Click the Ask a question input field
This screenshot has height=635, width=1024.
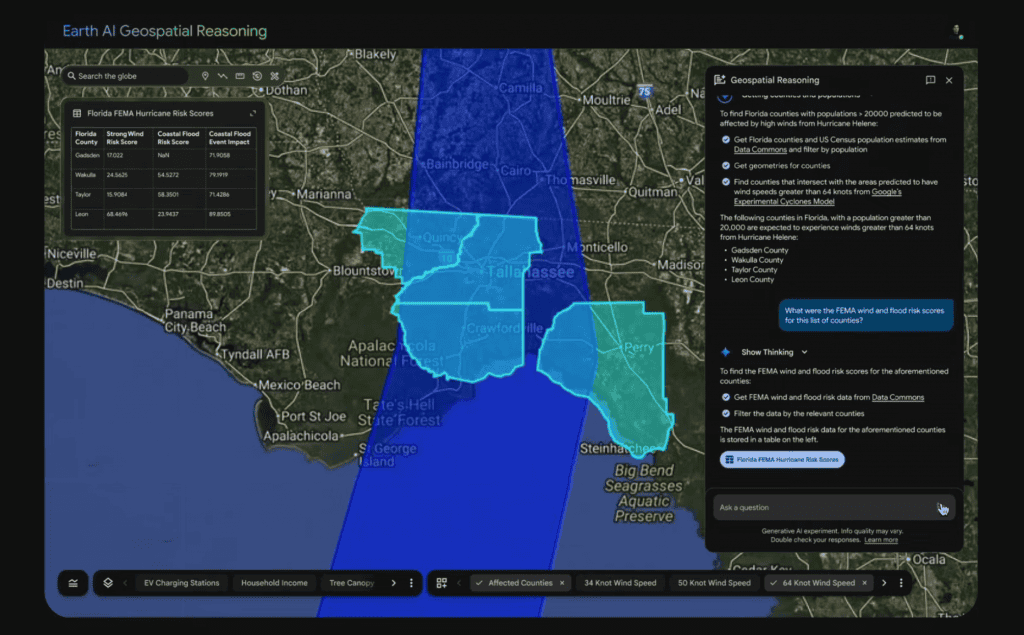(820, 507)
